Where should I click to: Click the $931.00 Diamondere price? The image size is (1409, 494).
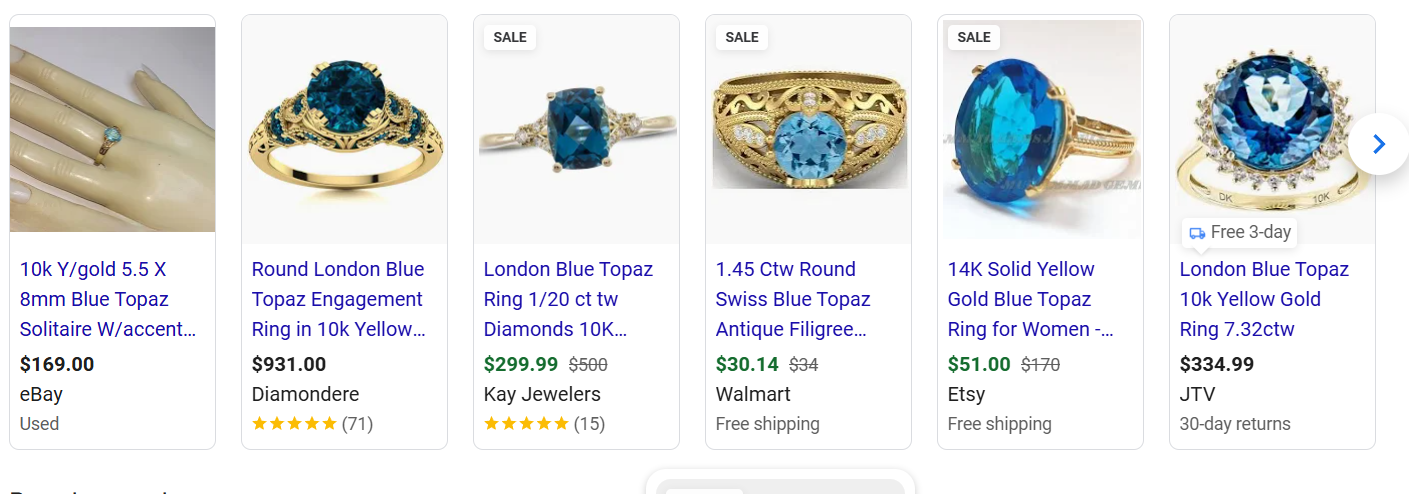click(x=289, y=364)
